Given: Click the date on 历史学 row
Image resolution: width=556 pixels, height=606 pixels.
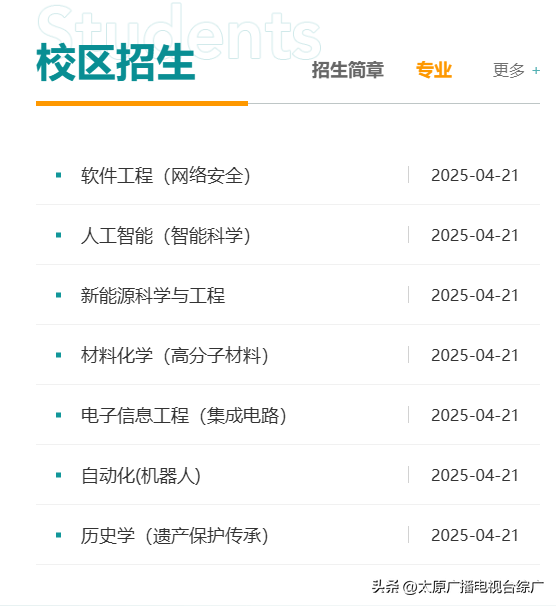Looking at the screenshot, I should click(x=474, y=535).
